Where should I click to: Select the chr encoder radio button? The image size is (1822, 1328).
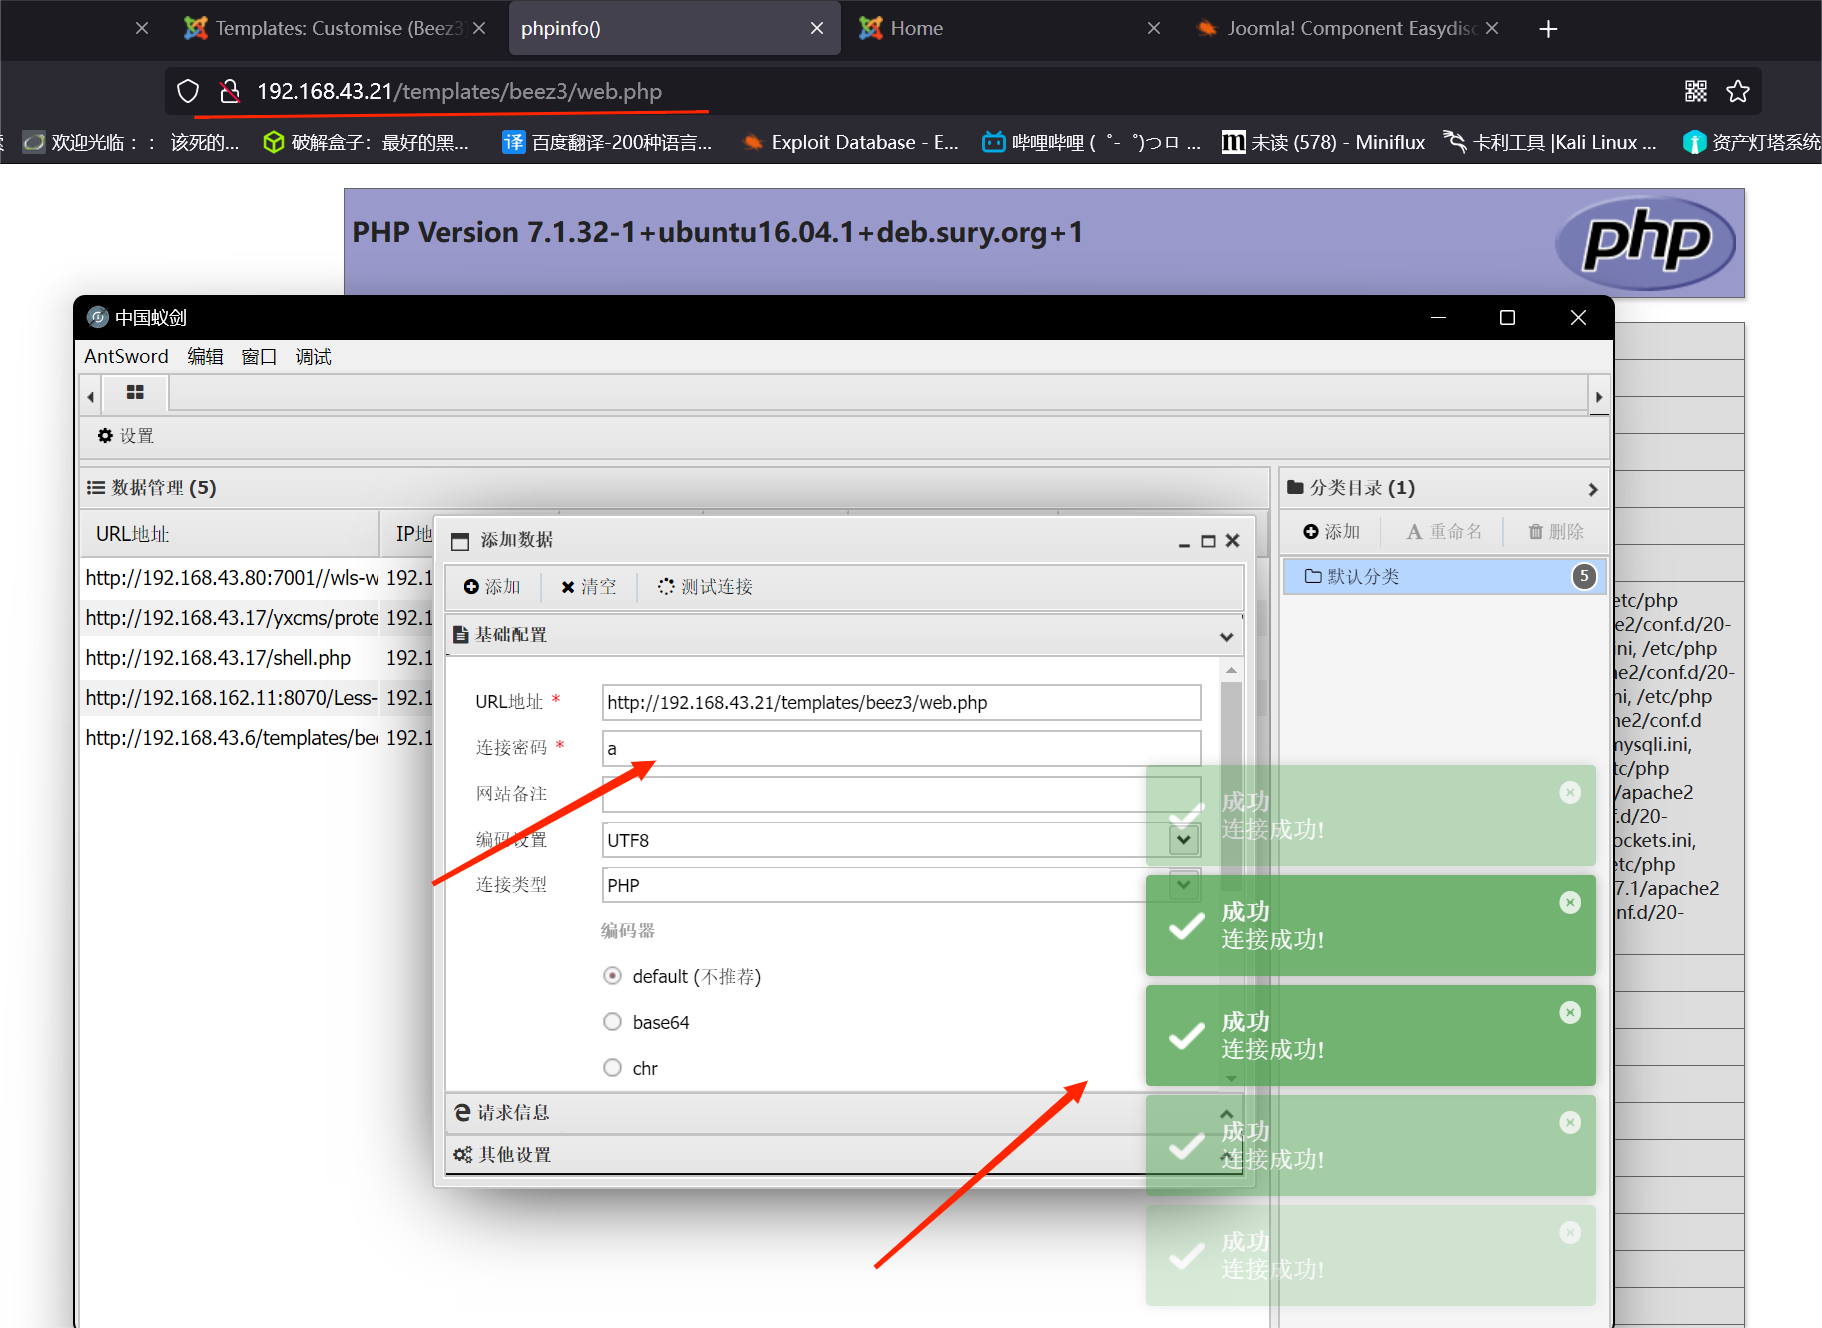613,1068
